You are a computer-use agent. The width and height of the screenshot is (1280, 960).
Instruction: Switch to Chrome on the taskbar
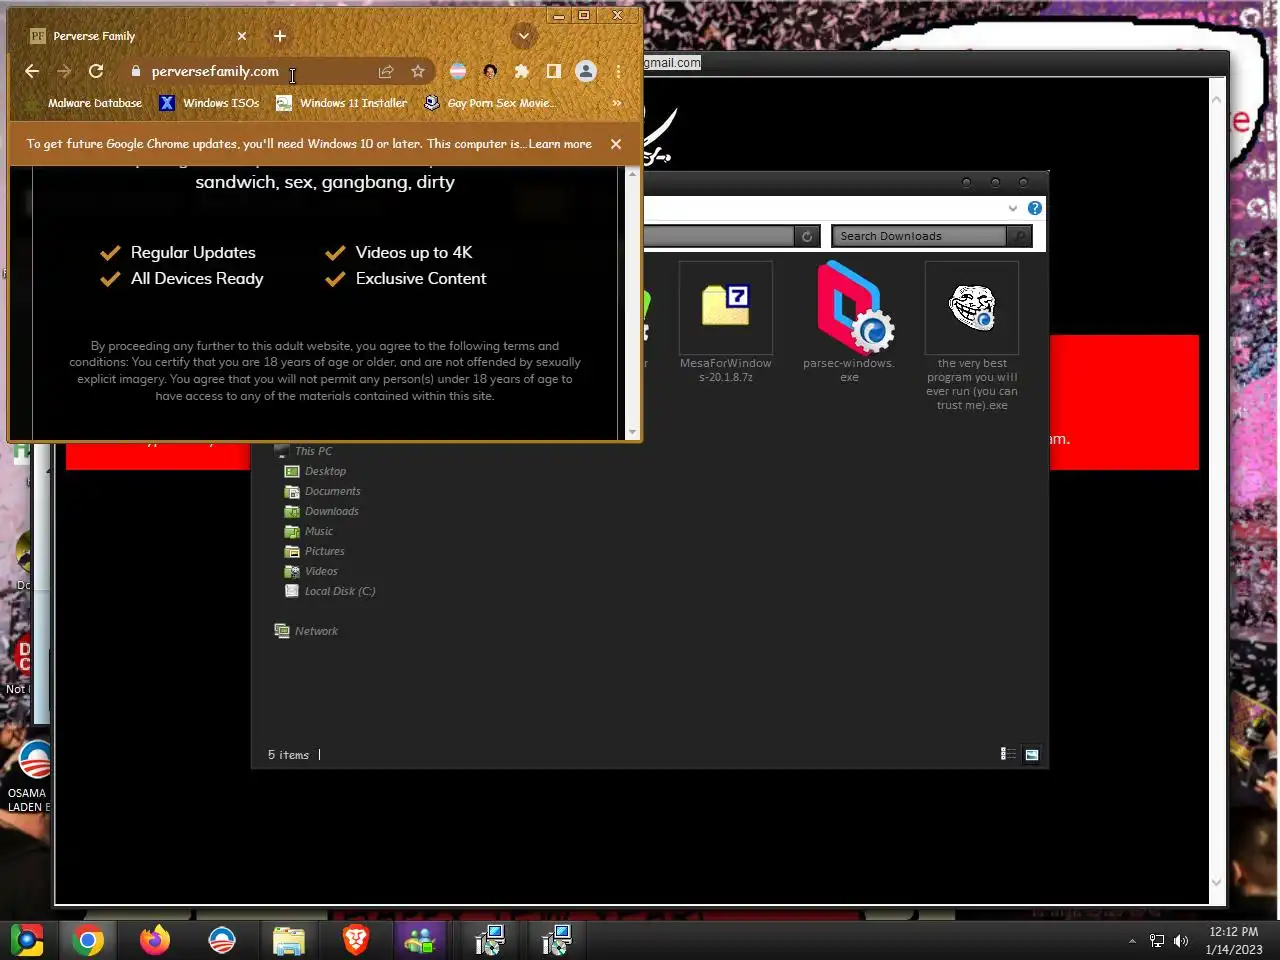(x=88, y=940)
